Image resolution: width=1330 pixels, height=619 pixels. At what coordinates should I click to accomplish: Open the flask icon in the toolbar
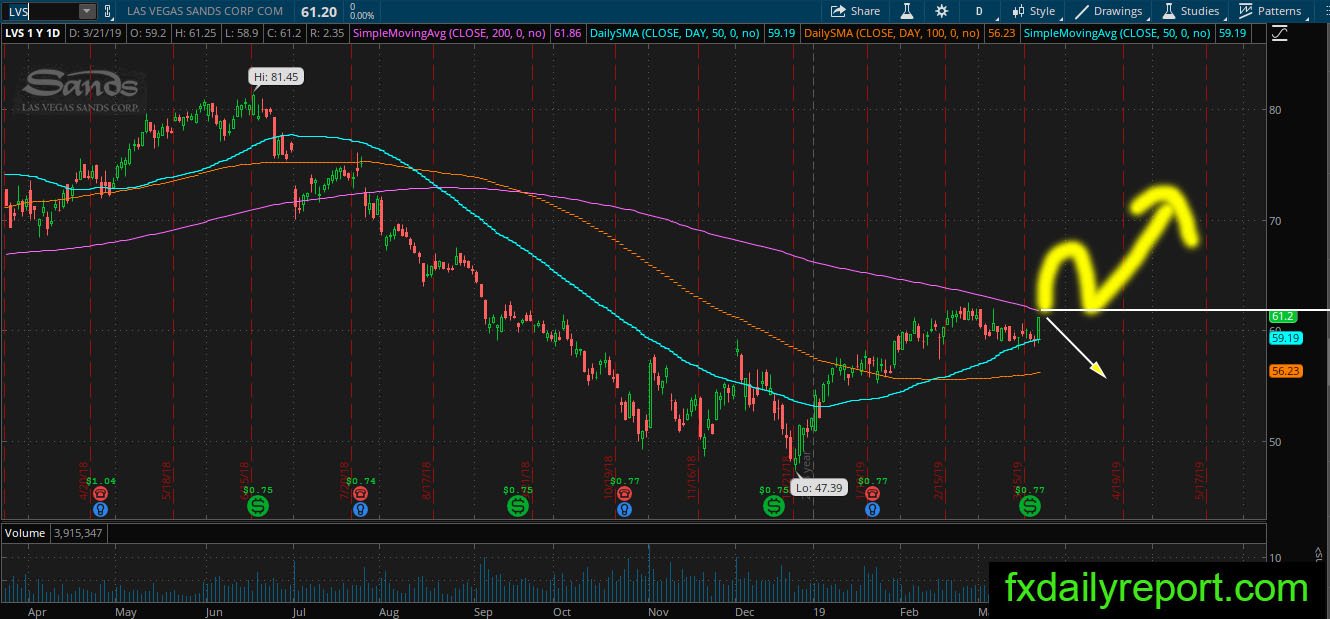point(907,11)
